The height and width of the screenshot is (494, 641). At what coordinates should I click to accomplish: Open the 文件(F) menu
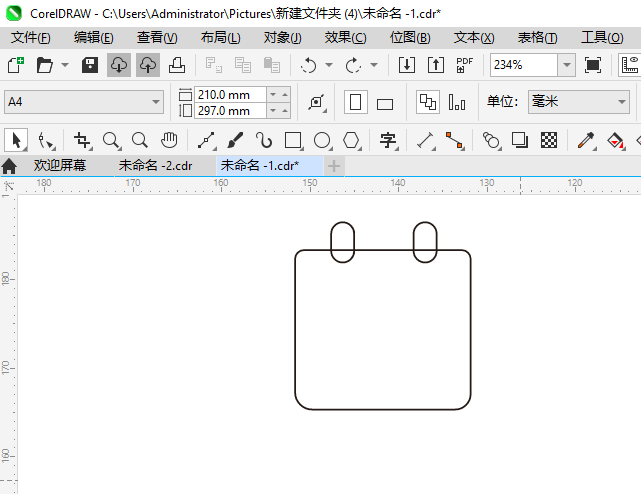point(31,38)
